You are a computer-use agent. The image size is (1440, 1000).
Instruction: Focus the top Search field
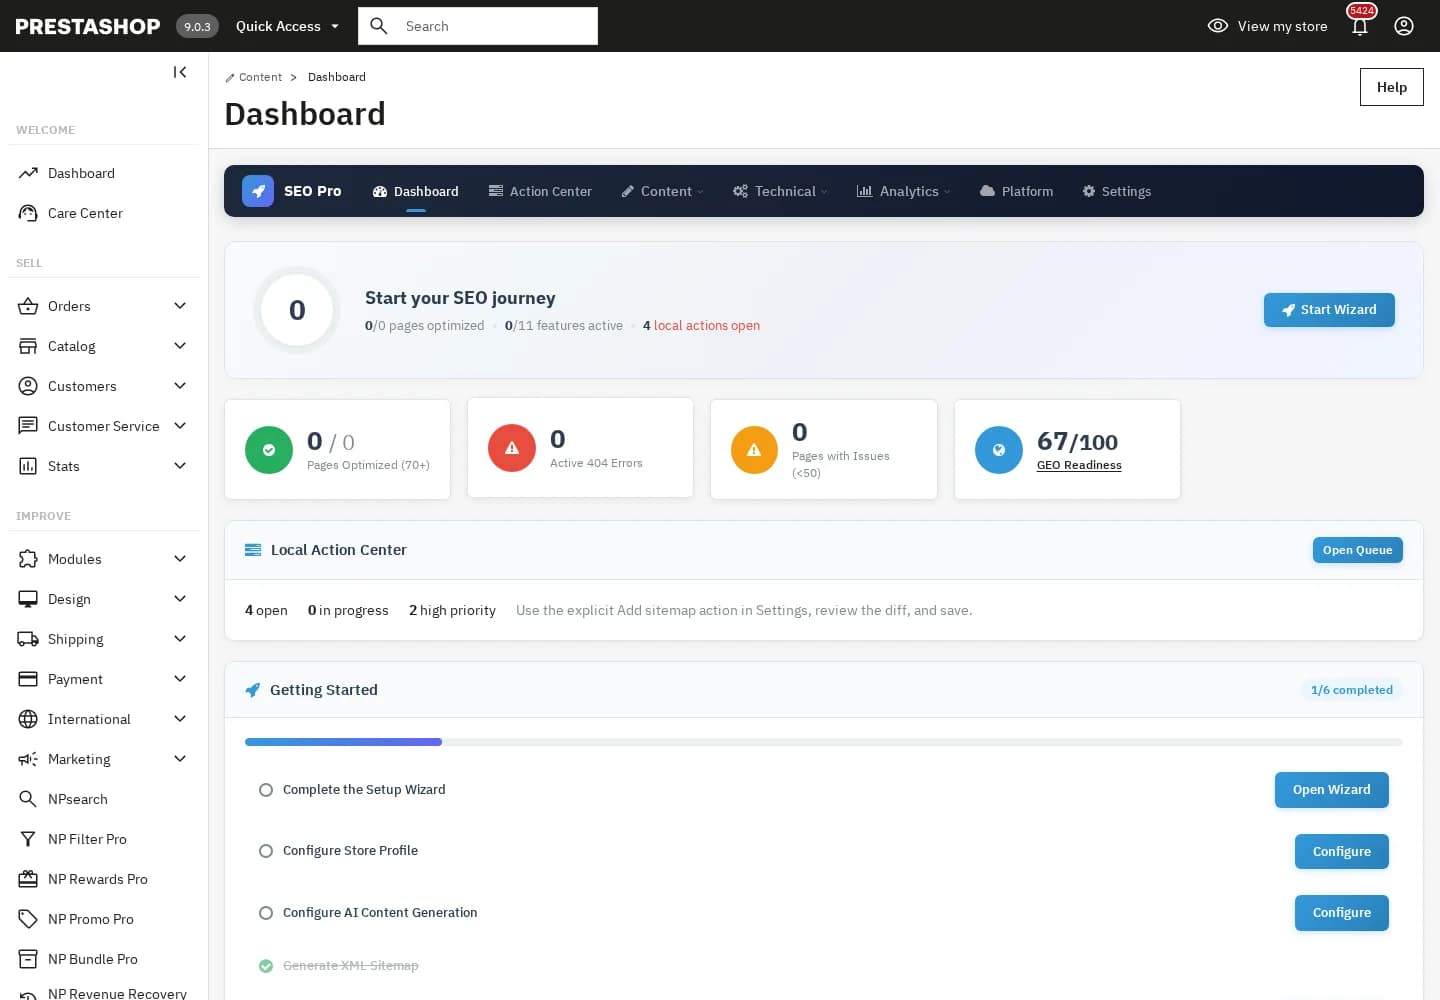click(478, 26)
